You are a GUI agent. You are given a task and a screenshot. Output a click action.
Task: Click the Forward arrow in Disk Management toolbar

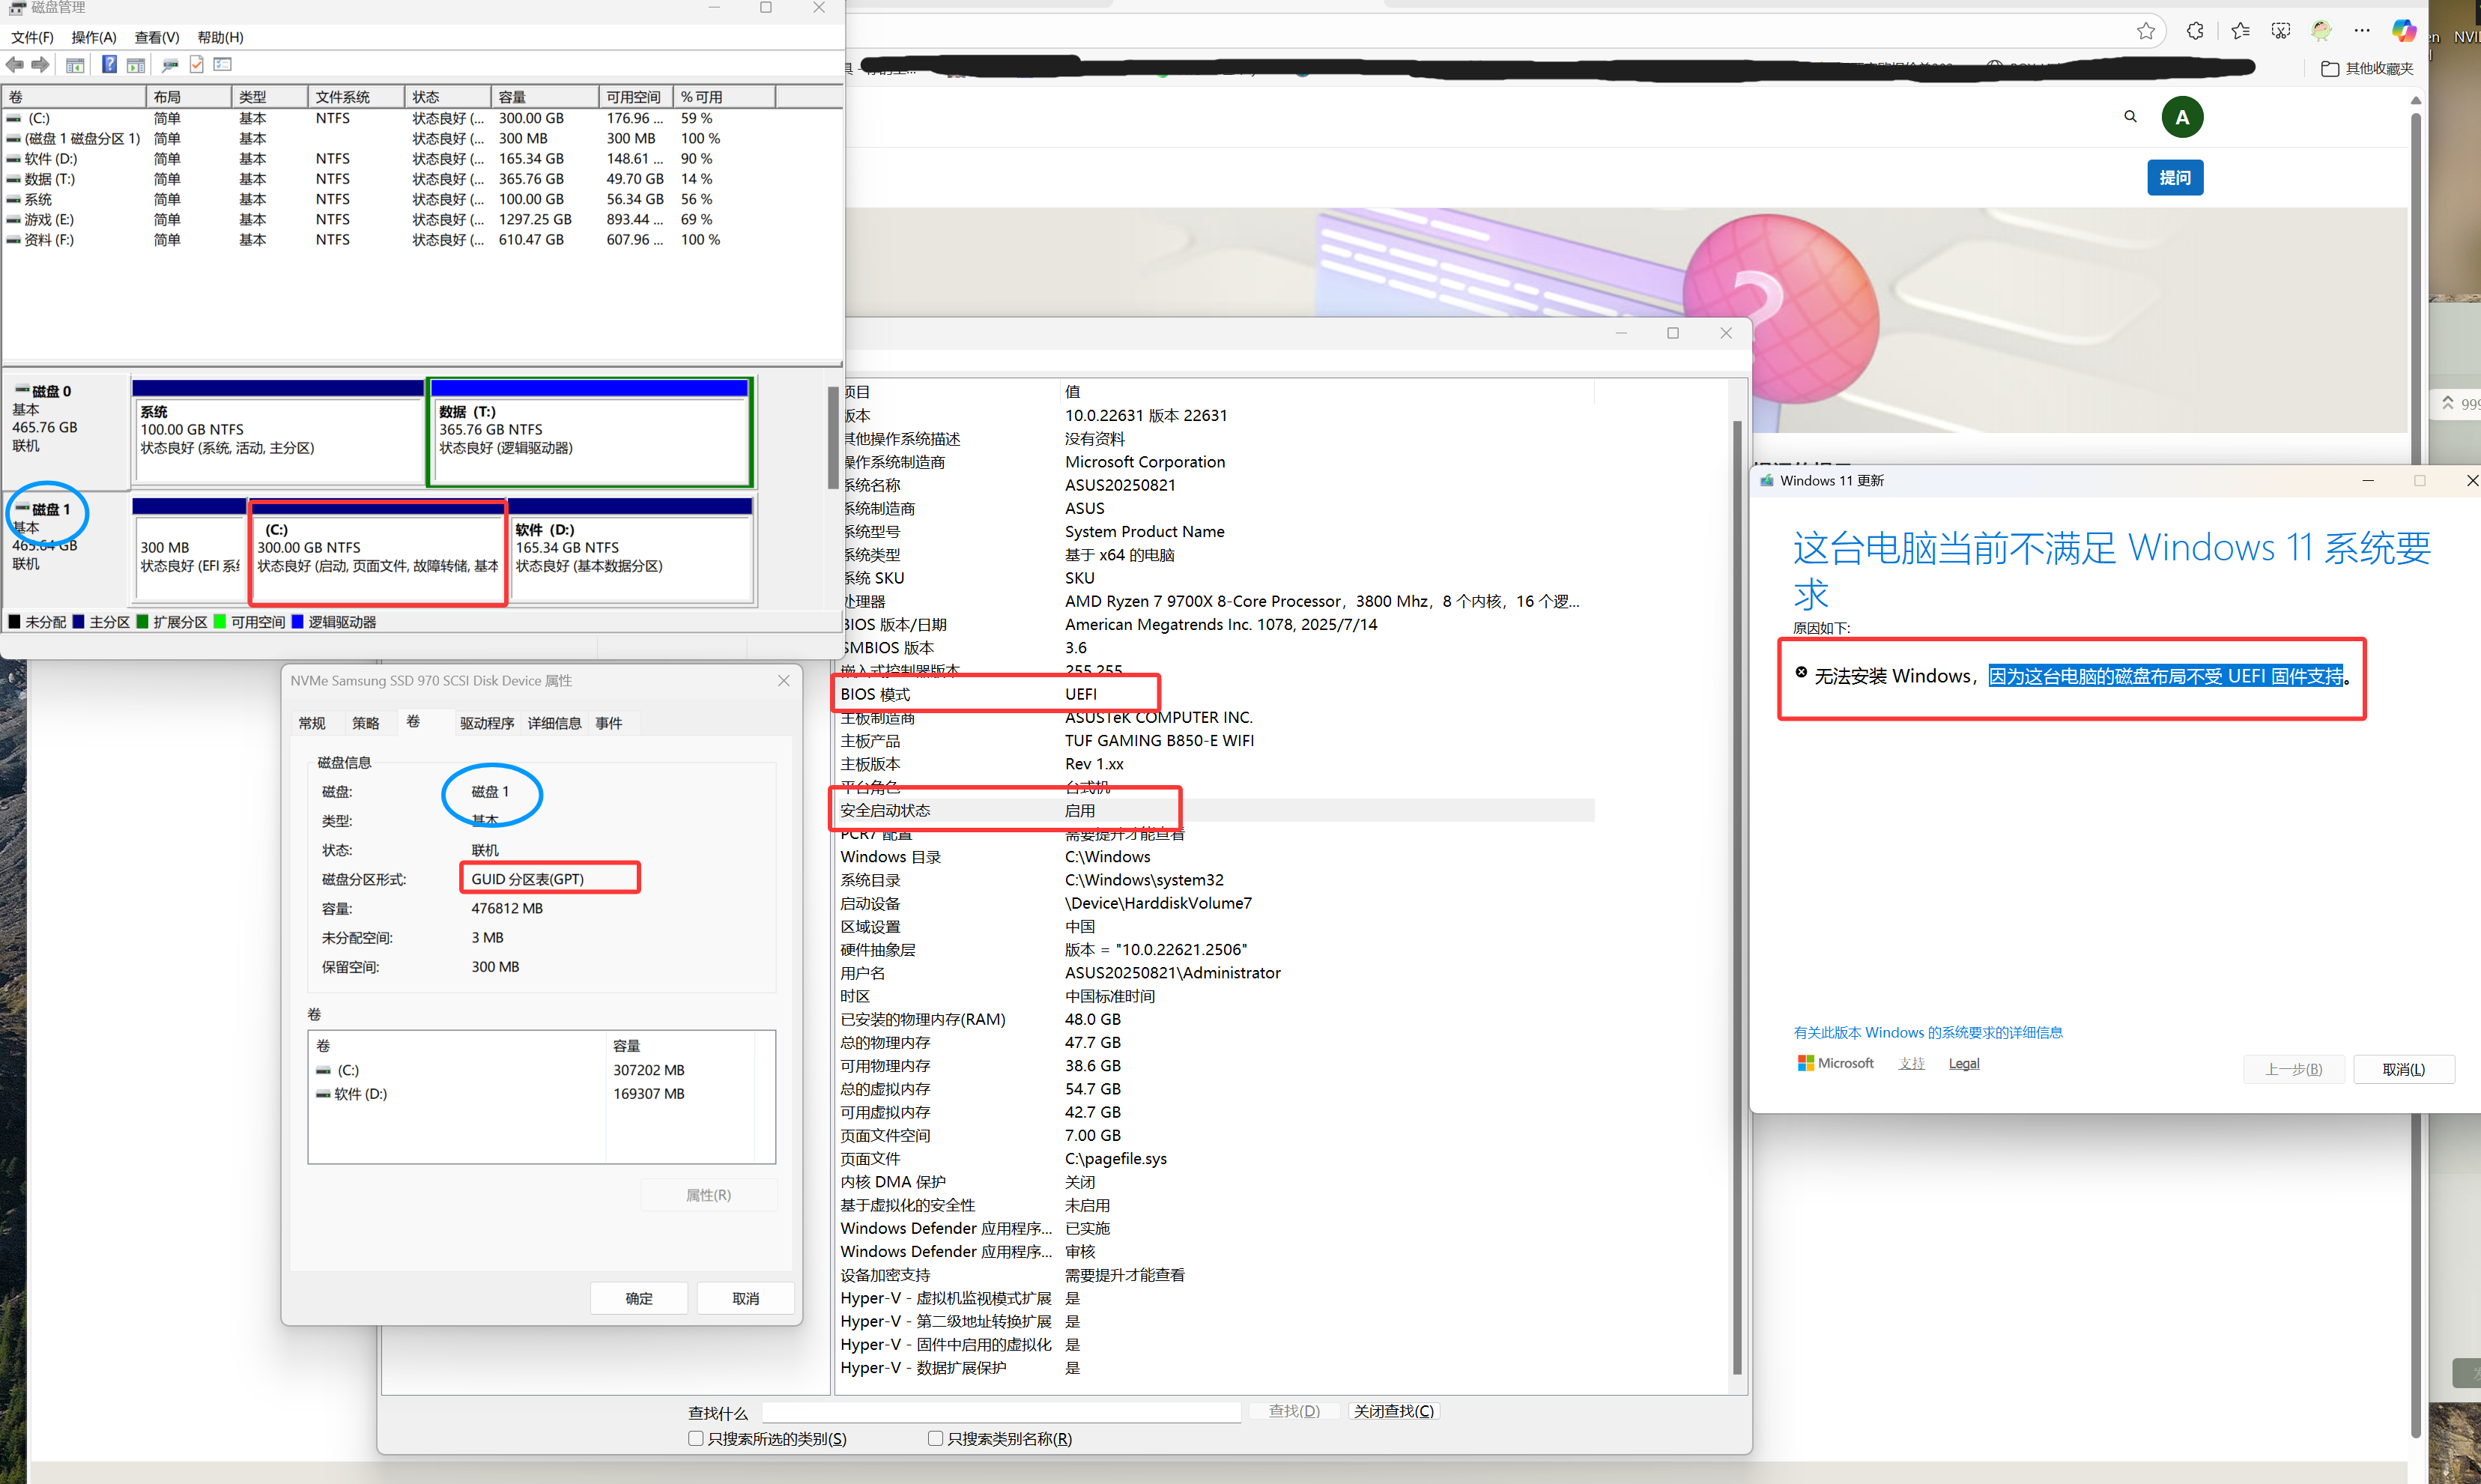(40, 65)
